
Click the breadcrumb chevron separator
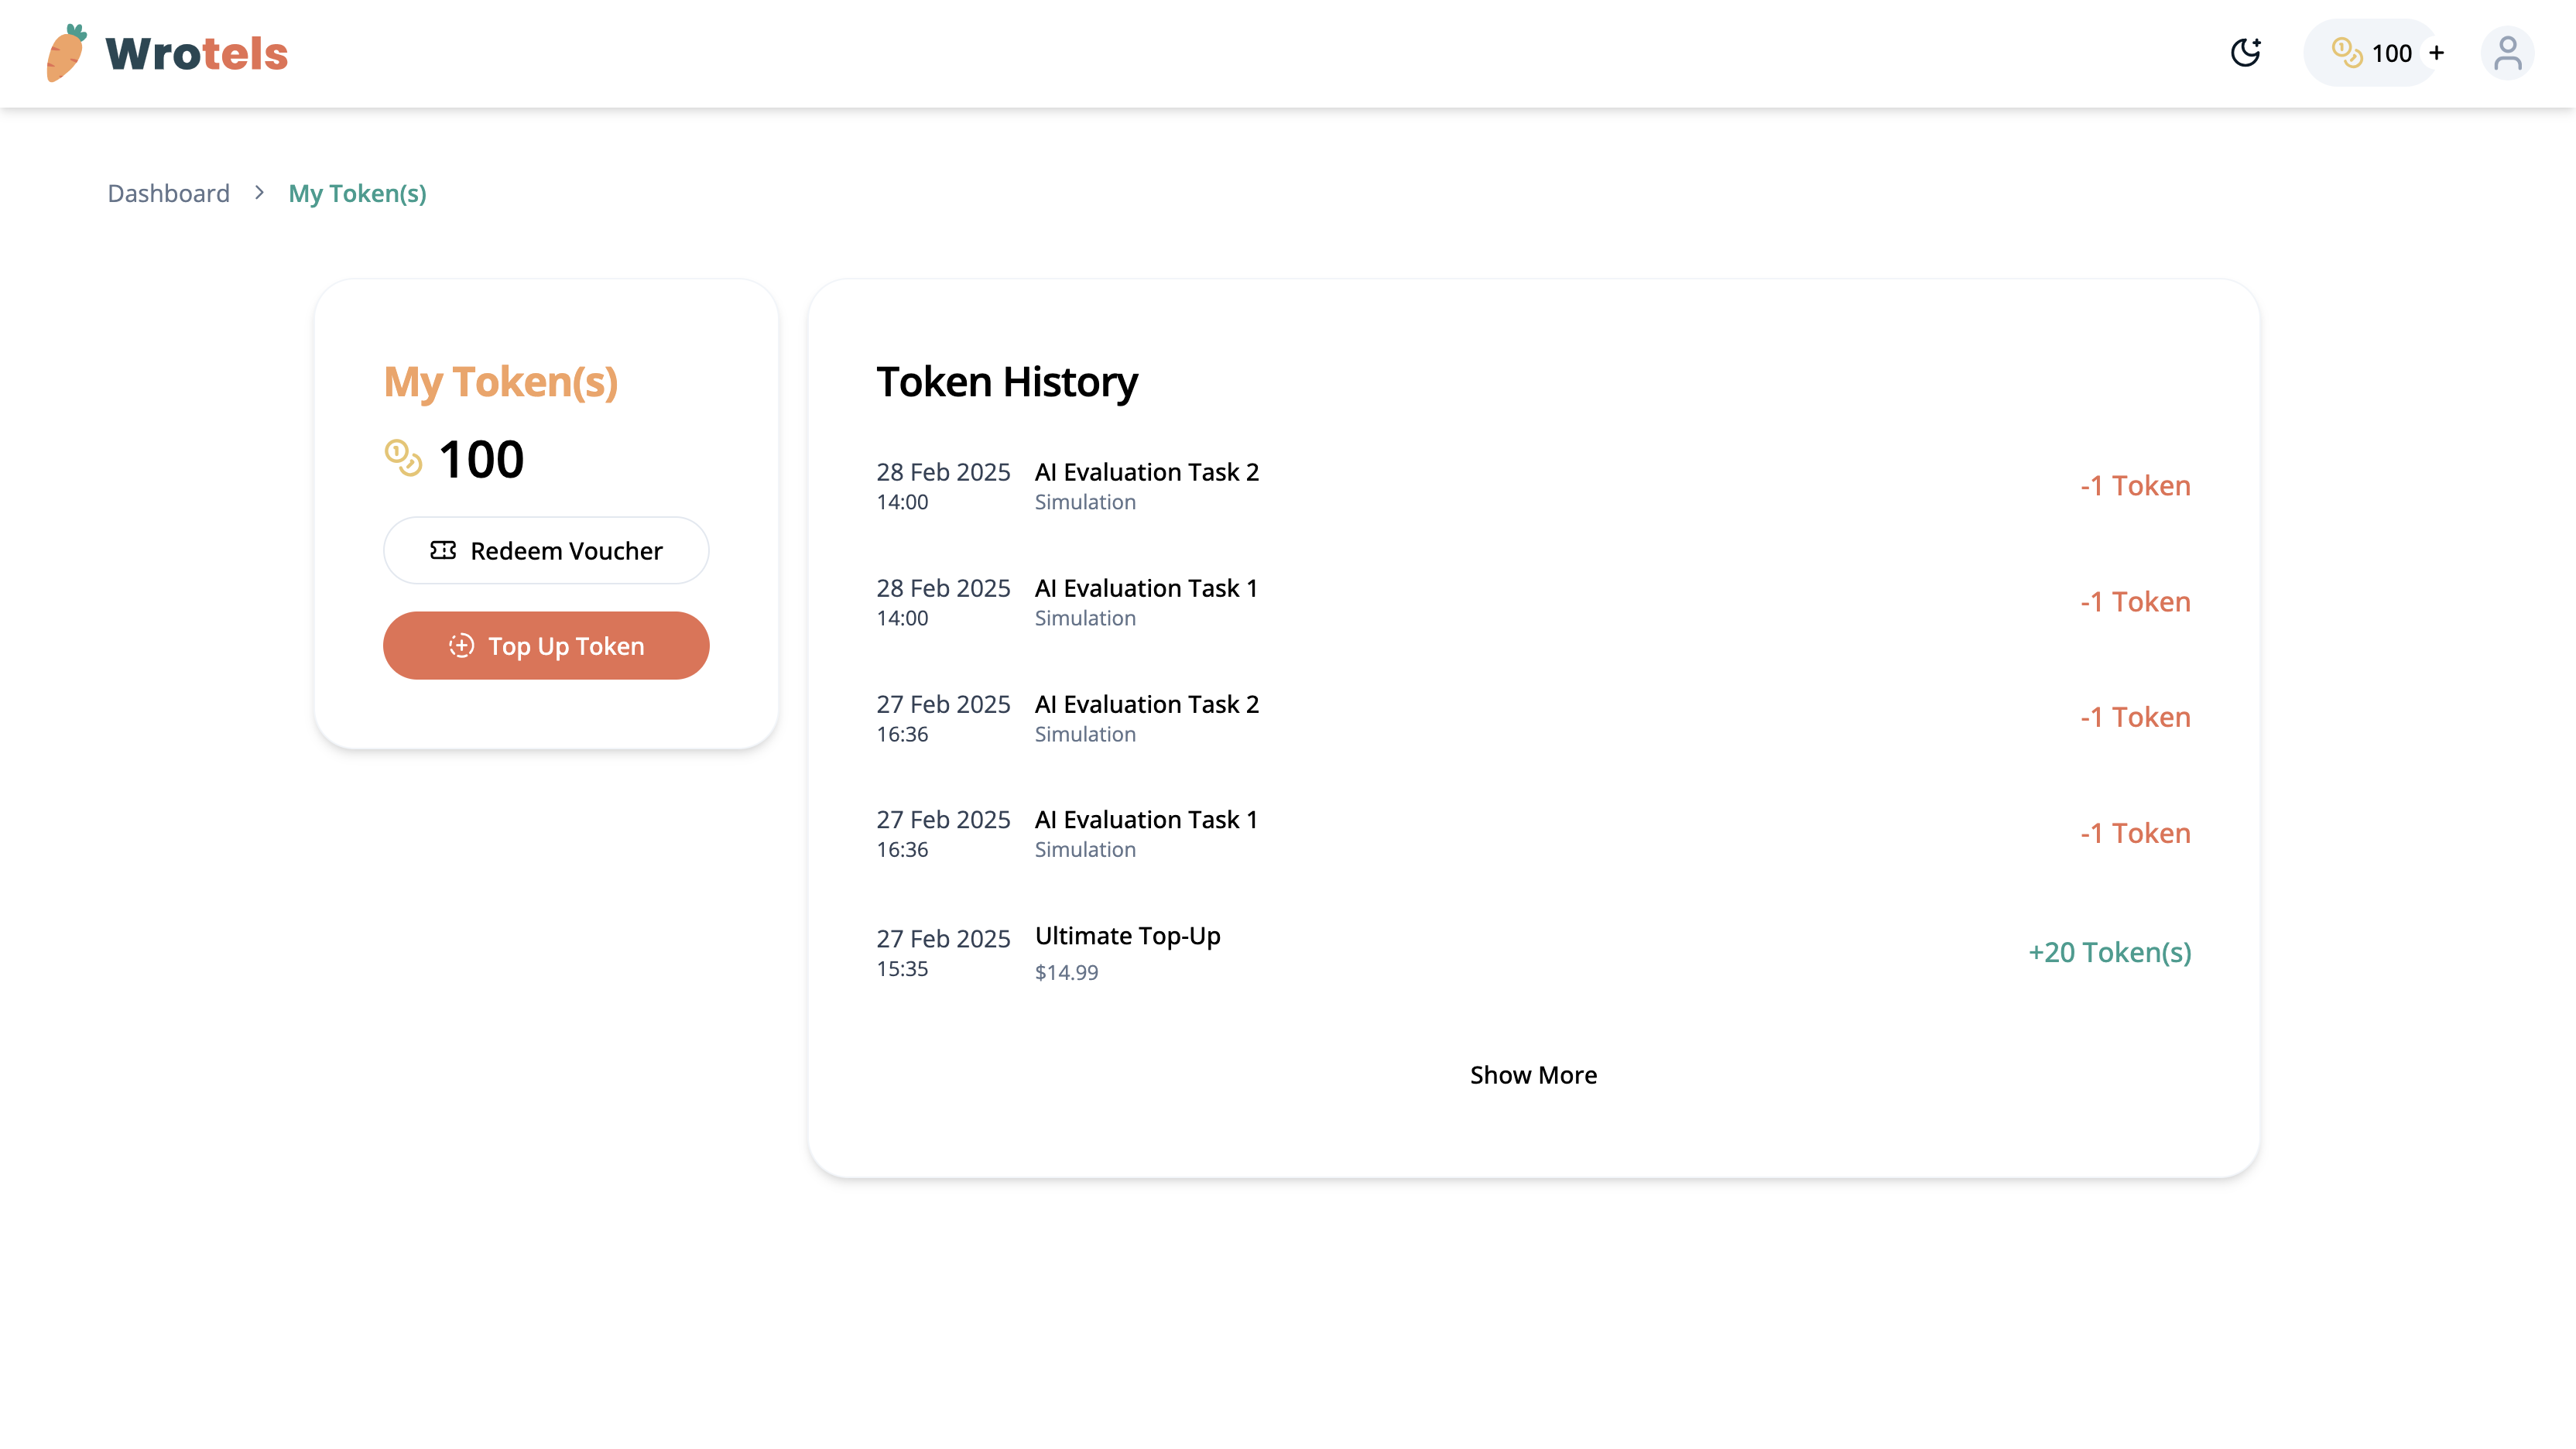coord(259,192)
